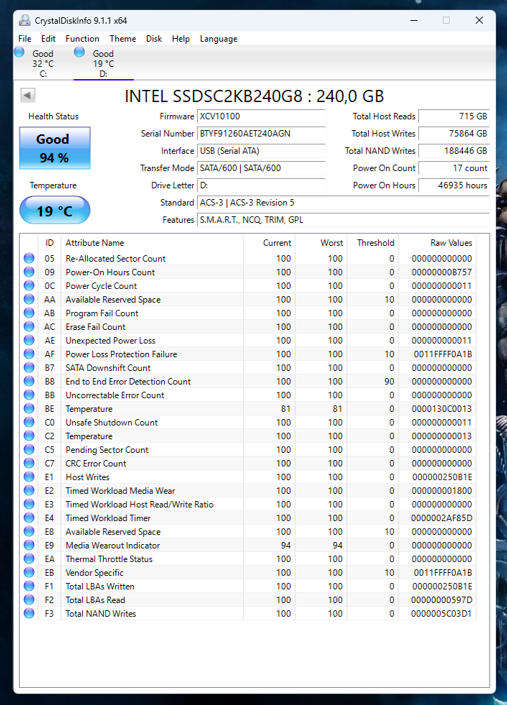Click the CrystalDiskInfo app icon in title bar

click(x=25, y=20)
